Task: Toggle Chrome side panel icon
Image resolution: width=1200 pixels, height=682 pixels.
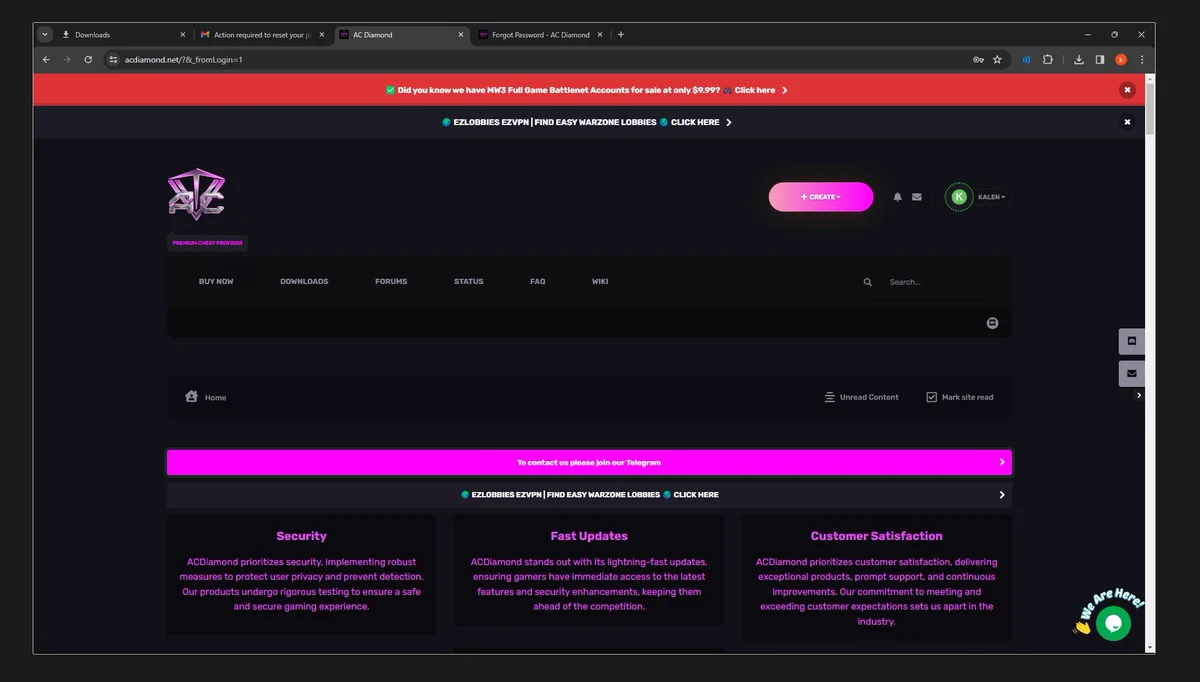Action: click(1100, 60)
